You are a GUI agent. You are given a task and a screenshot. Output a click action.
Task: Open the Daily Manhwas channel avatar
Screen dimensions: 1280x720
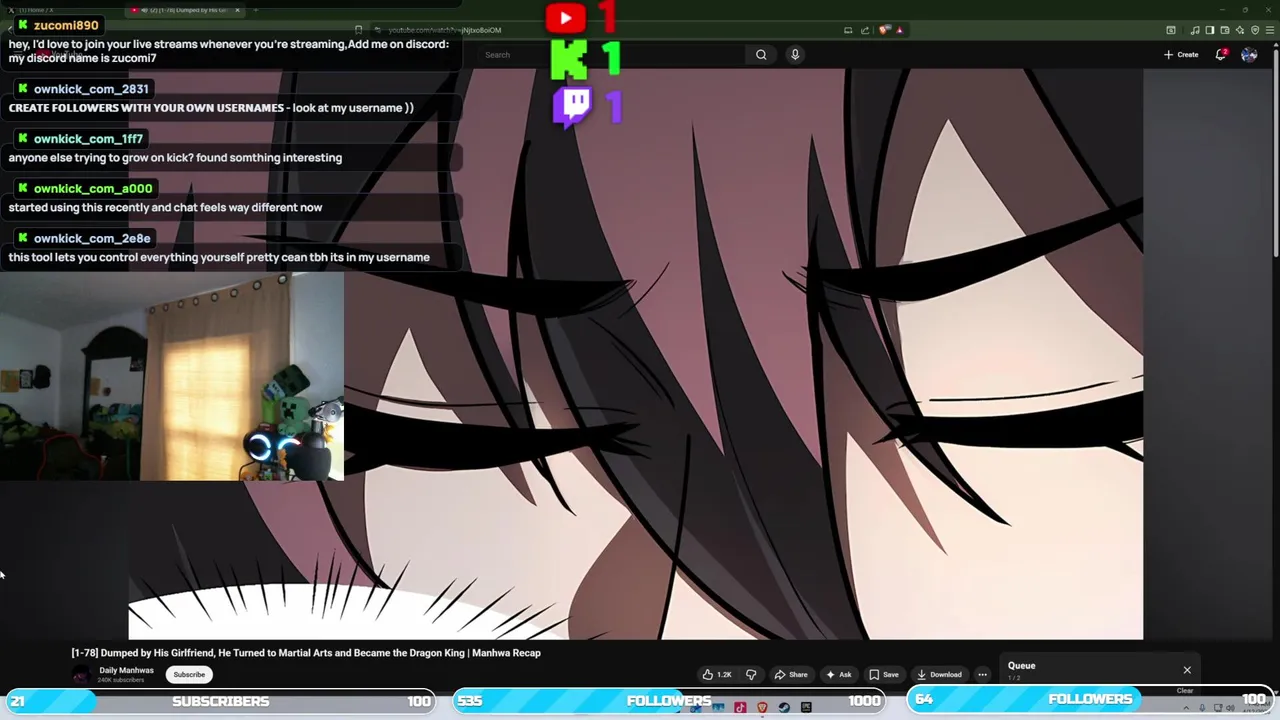[81, 675]
